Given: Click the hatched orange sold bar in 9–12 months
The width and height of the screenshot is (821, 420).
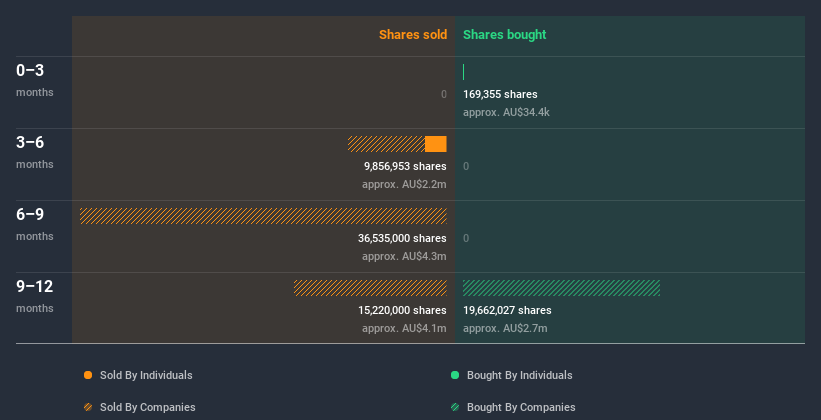Looking at the screenshot, I should click(x=370, y=288).
